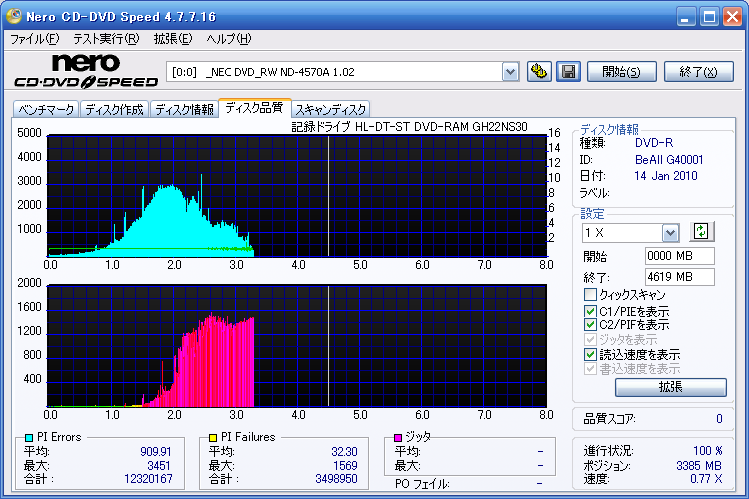This screenshot has width=749, height=499.
Task: Click the 終了(X) exit button
Action: point(699,72)
